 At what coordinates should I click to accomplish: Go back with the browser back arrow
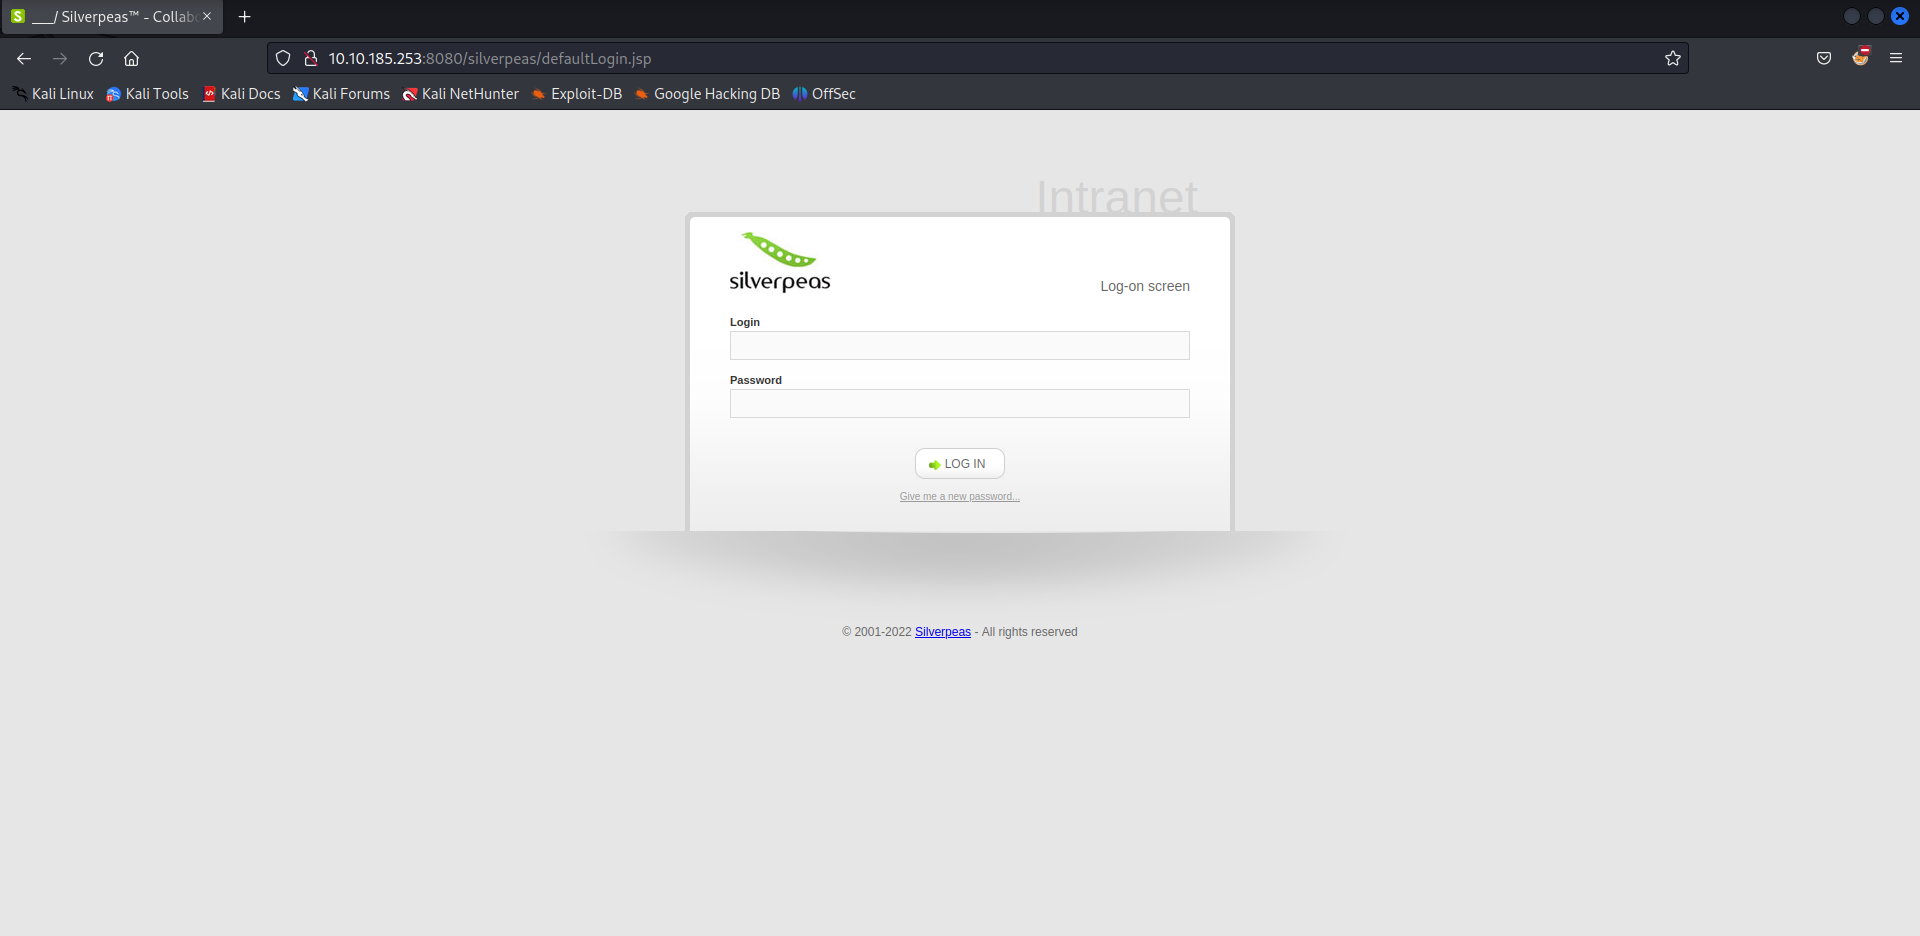(x=24, y=59)
